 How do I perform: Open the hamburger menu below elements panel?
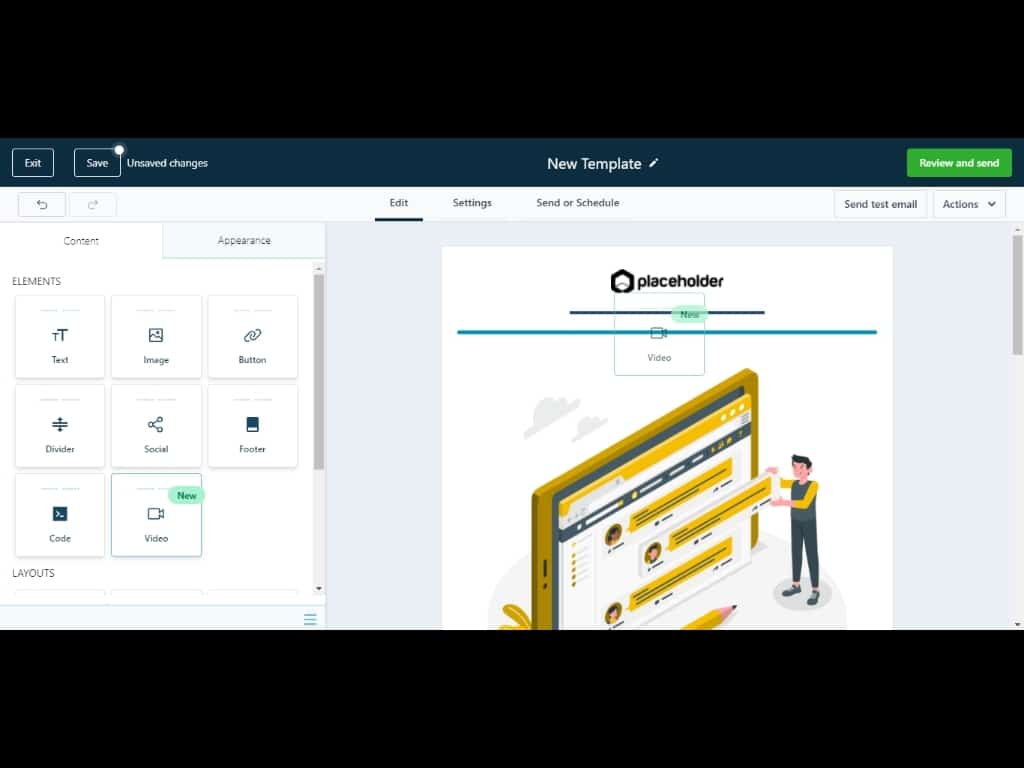tap(310, 620)
